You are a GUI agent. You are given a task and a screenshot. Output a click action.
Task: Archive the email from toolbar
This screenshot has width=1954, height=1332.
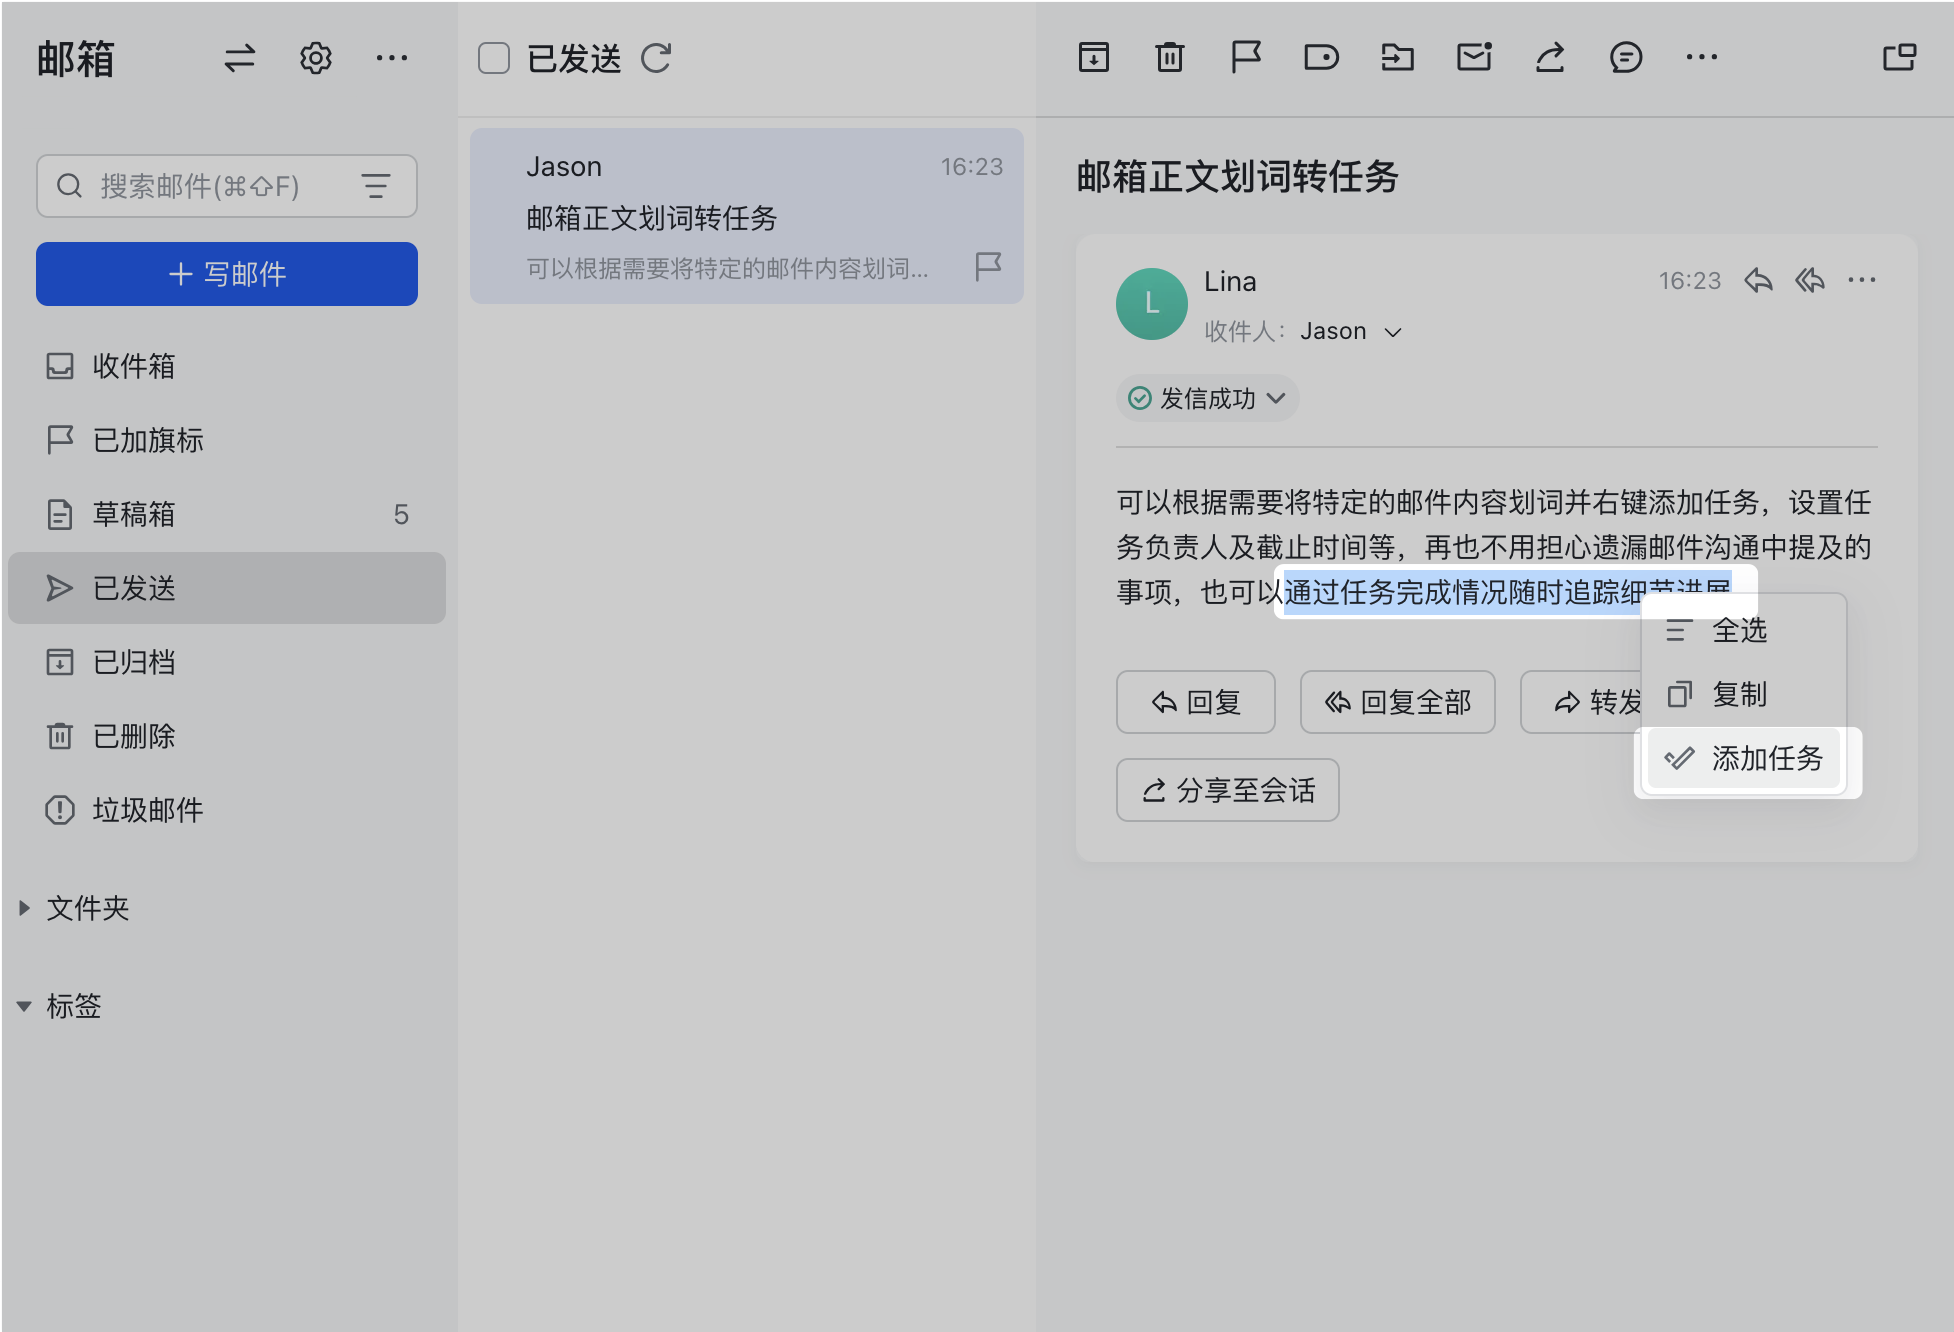click(1094, 58)
